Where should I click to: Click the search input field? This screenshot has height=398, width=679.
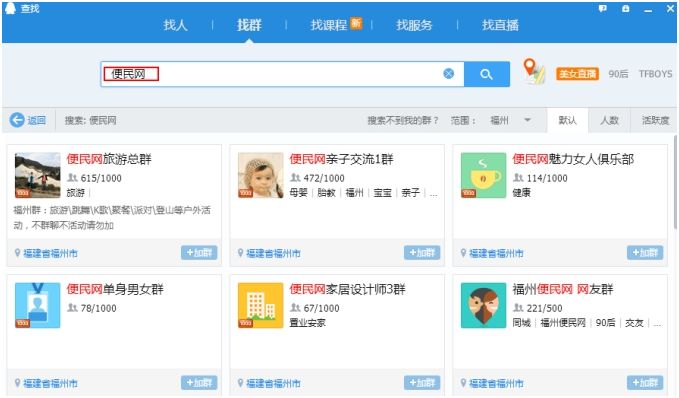[282, 74]
